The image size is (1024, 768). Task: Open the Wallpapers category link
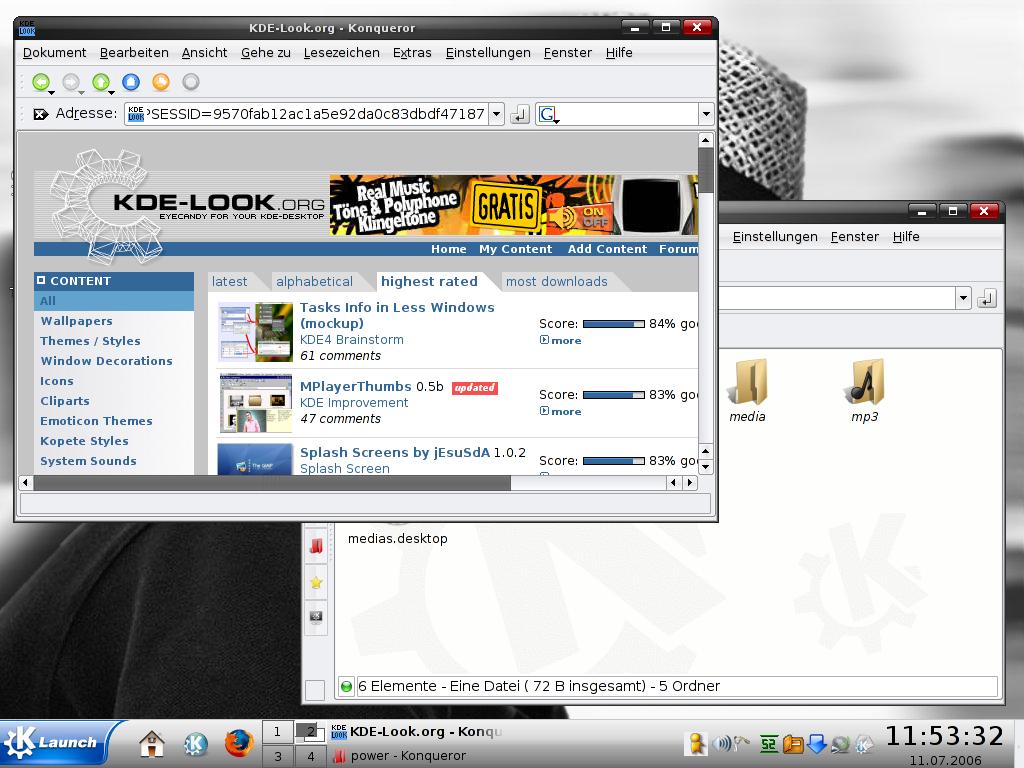(x=76, y=321)
